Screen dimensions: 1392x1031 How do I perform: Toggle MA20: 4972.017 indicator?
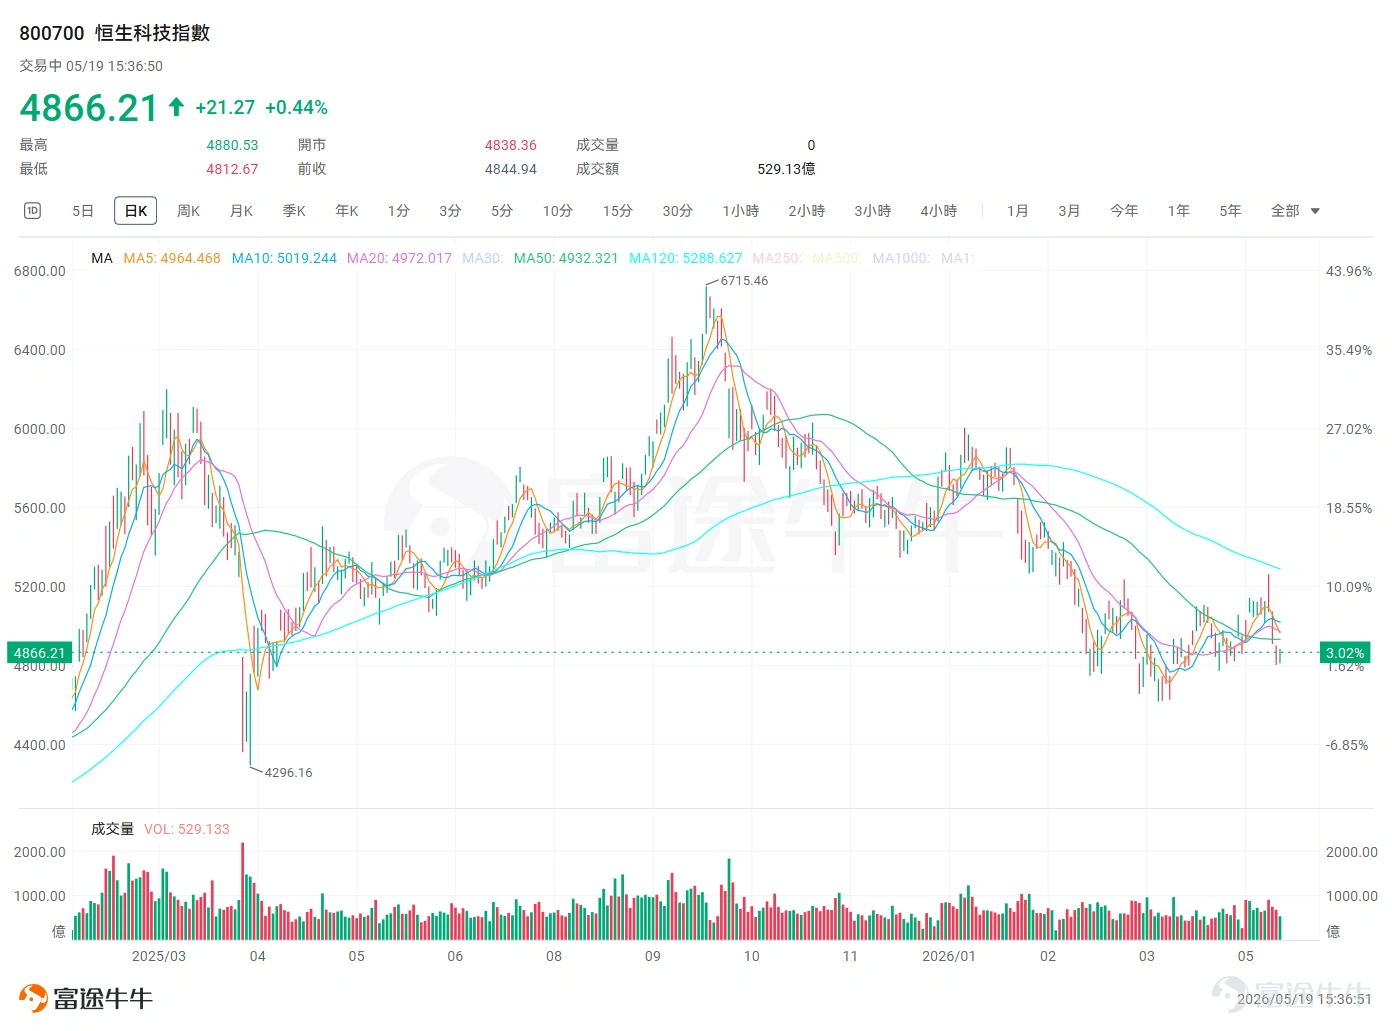400,258
